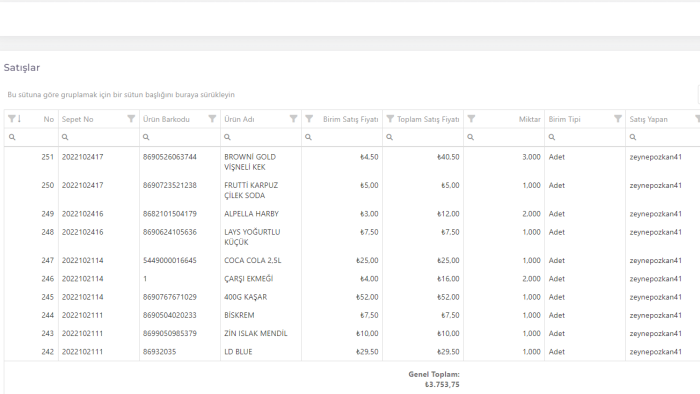Open the Ürün Adı column filter
This screenshot has width=700, height=394.
point(293,119)
